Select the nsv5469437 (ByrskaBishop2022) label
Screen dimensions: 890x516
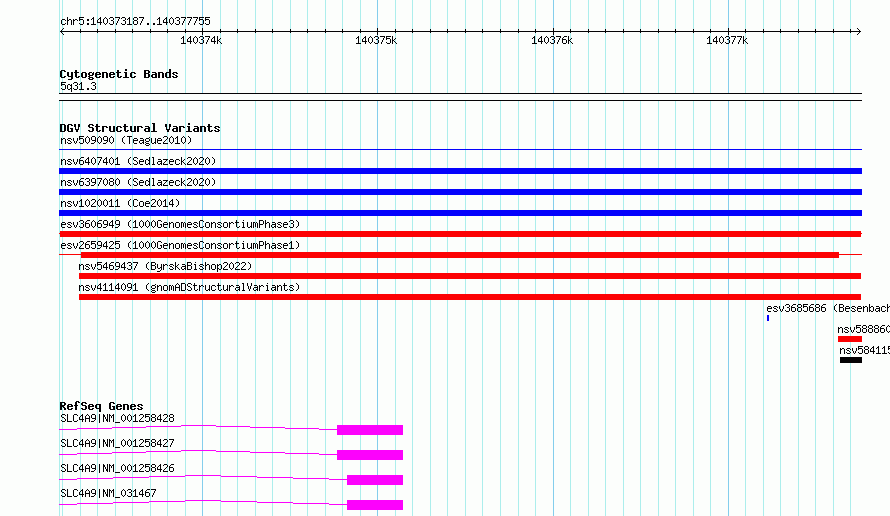coord(165,266)
